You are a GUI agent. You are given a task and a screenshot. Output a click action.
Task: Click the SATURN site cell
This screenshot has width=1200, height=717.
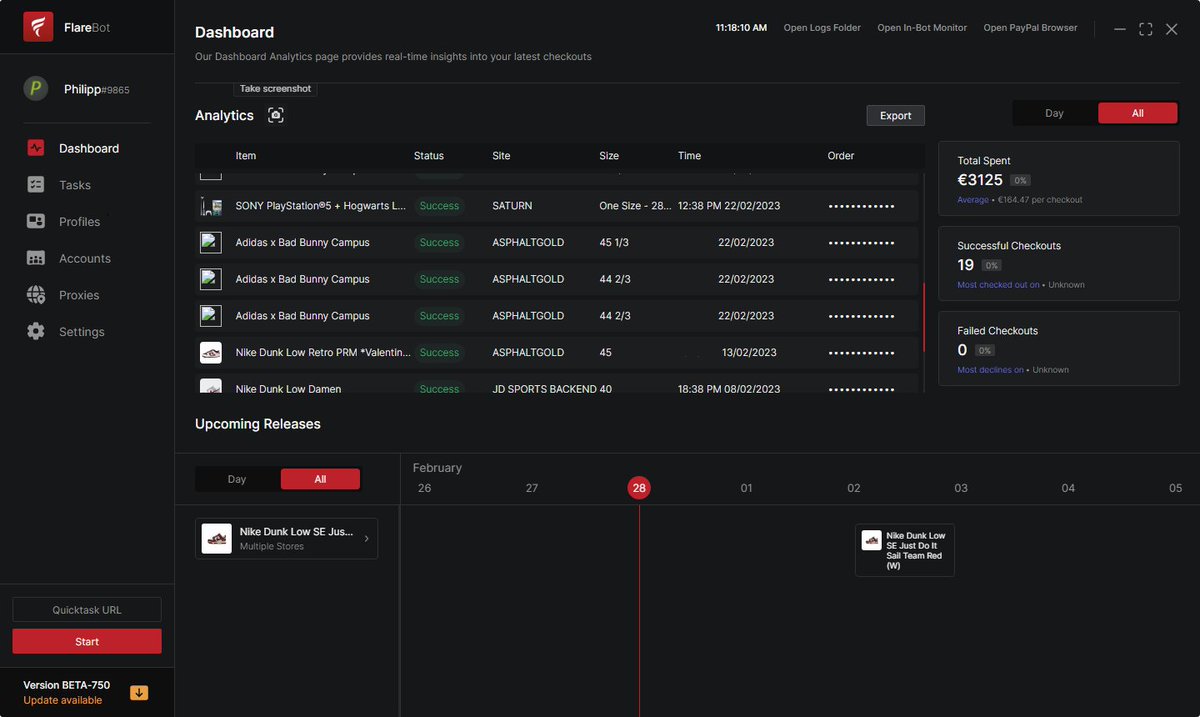point(512,206)
